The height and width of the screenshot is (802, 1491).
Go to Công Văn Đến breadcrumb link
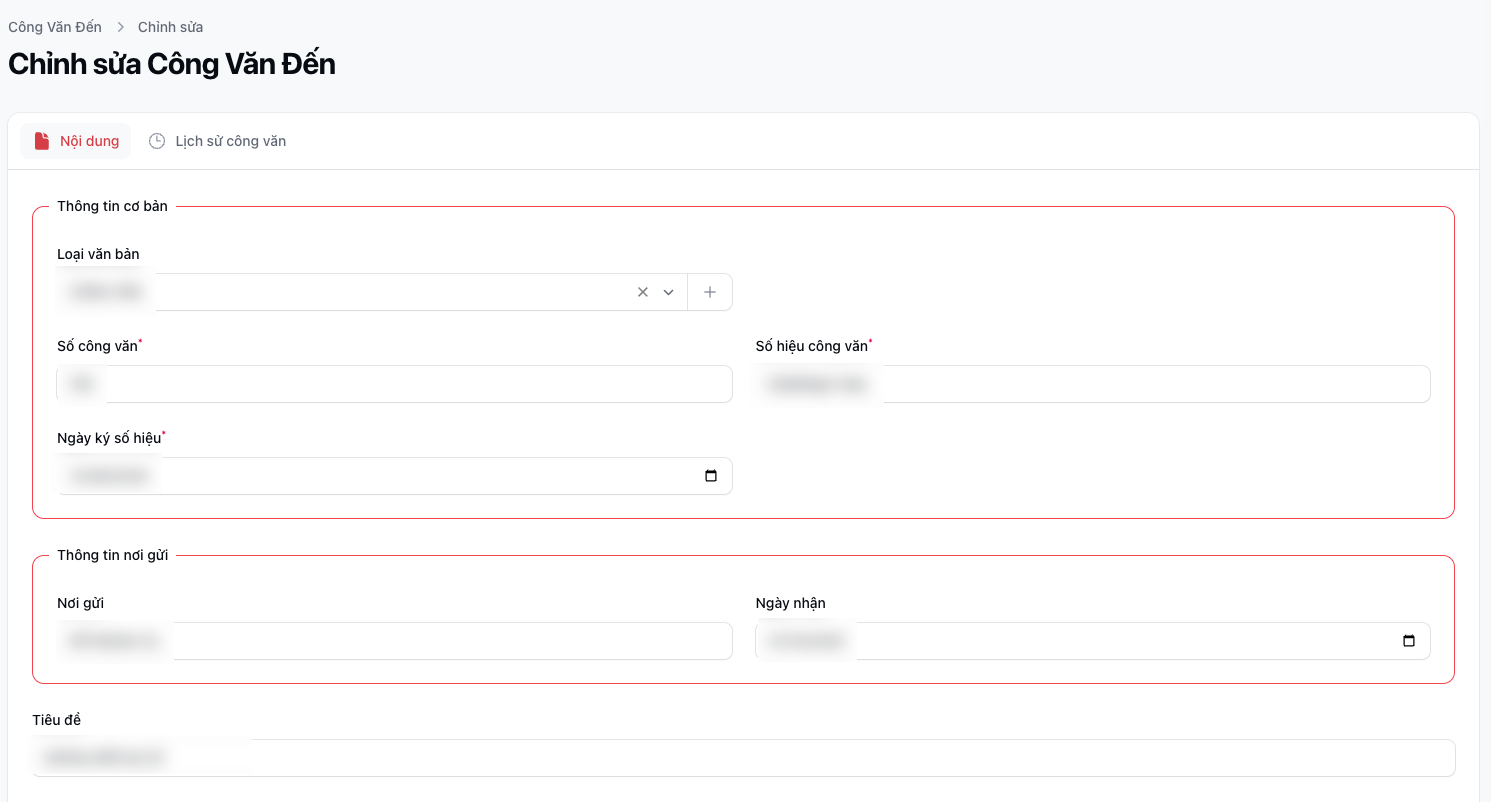(x=55, y=27)
